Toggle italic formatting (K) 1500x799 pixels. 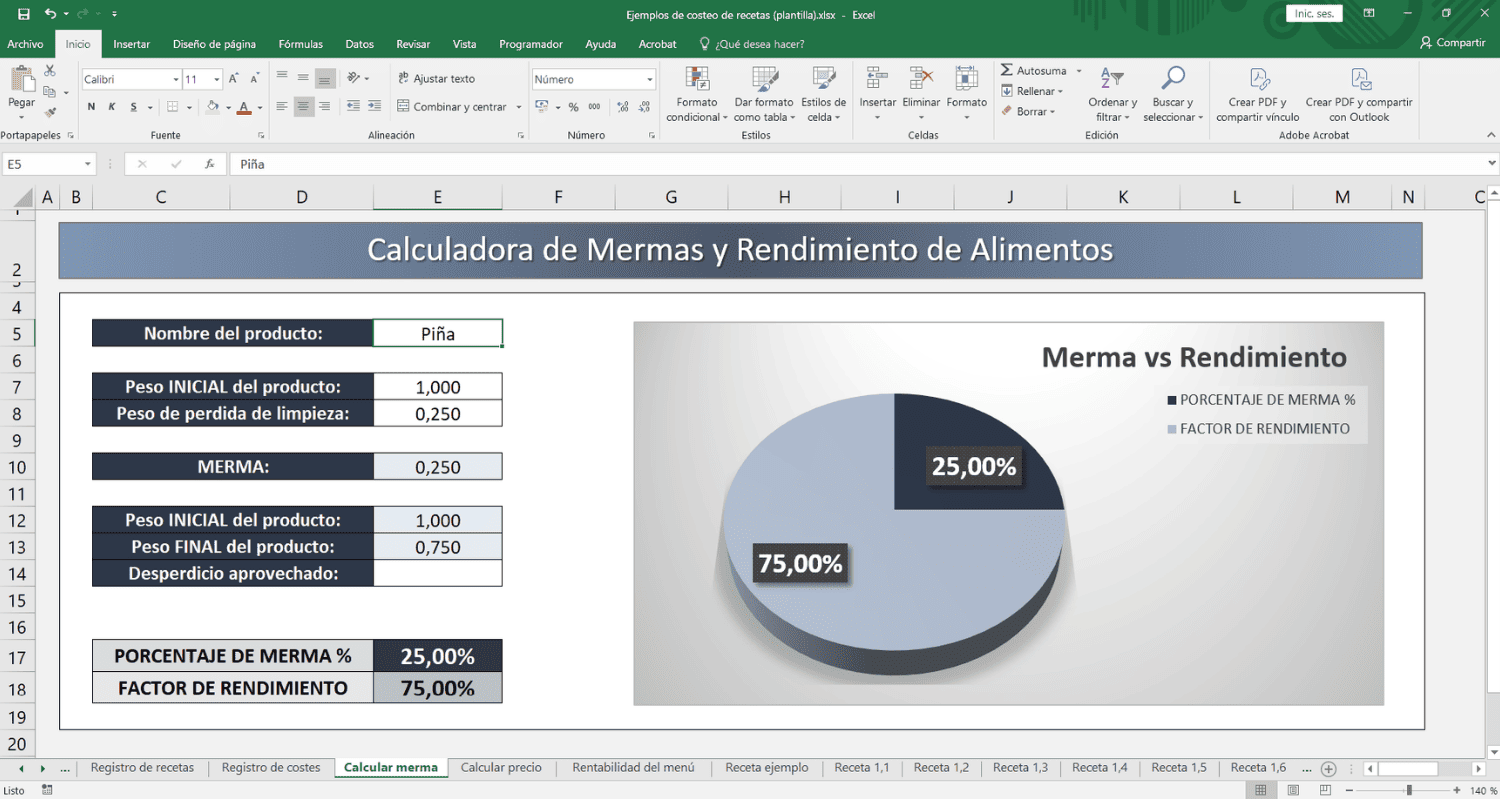click(x=111, y=107)
